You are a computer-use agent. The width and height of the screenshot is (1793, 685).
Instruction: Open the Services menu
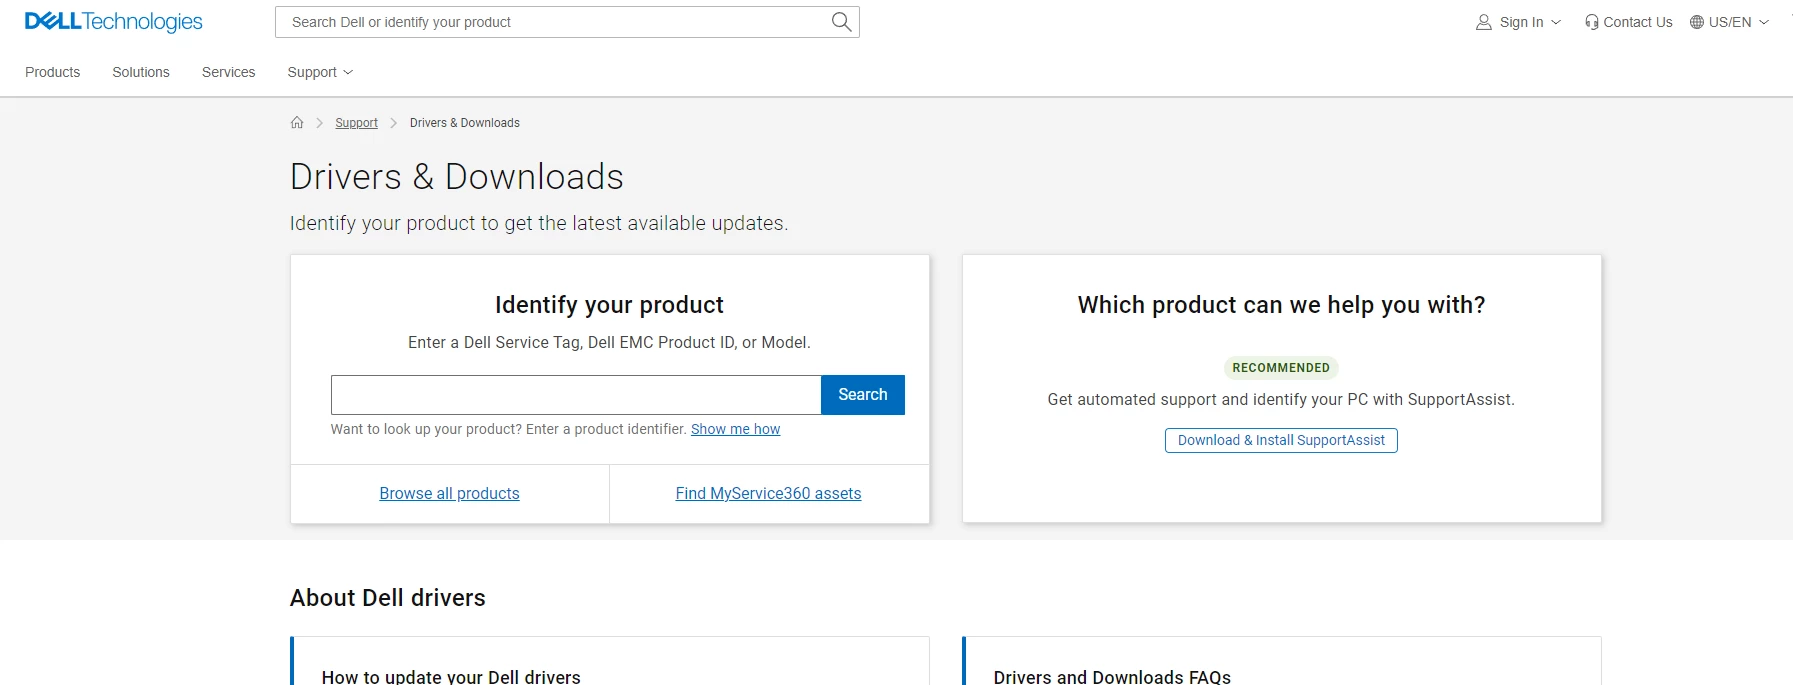229,72
